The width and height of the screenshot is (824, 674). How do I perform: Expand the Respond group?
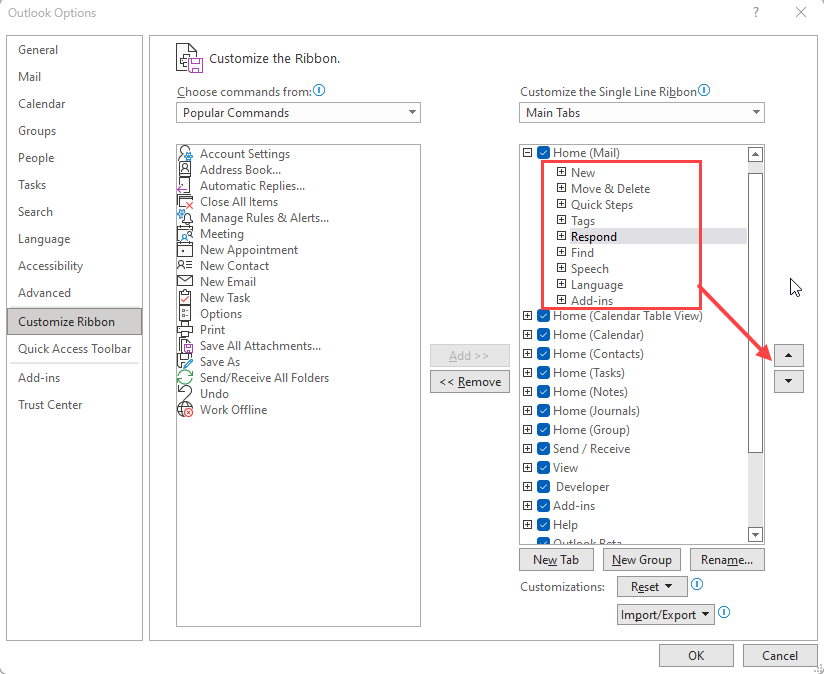pyautogui.click(x=561, y=236)
